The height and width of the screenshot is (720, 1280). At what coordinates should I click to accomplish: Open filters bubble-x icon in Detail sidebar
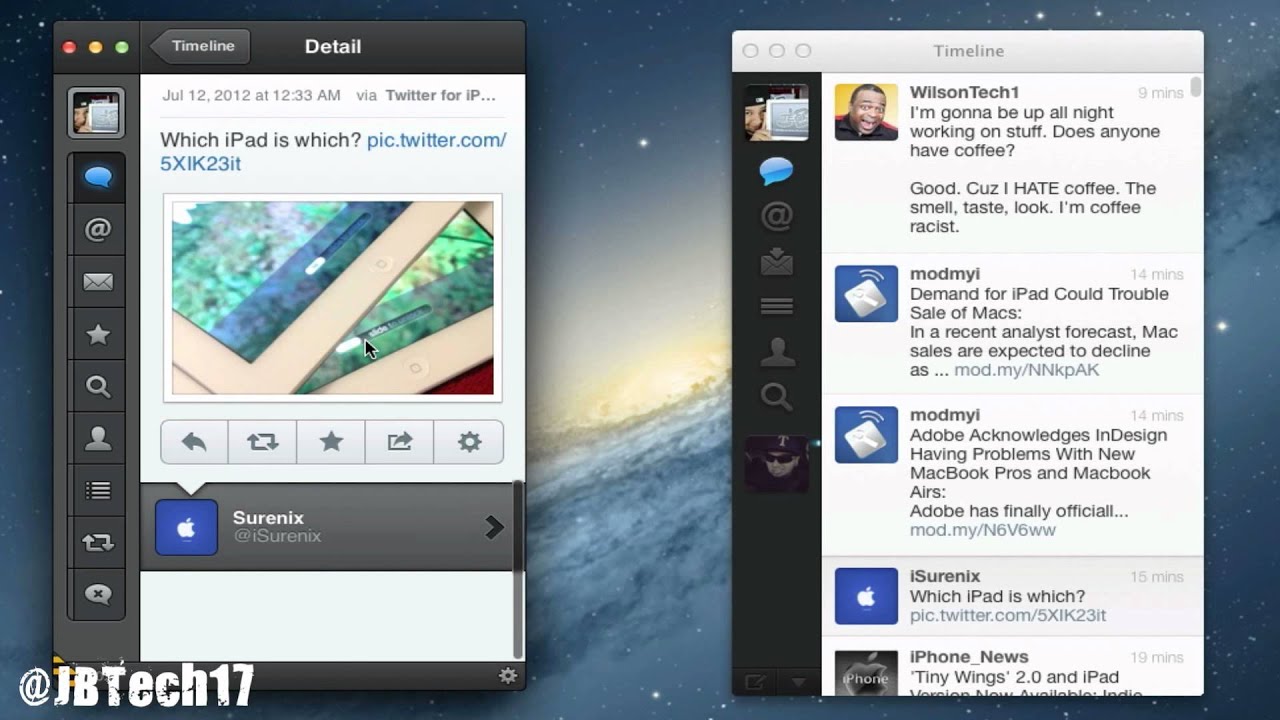click(97, 594)
